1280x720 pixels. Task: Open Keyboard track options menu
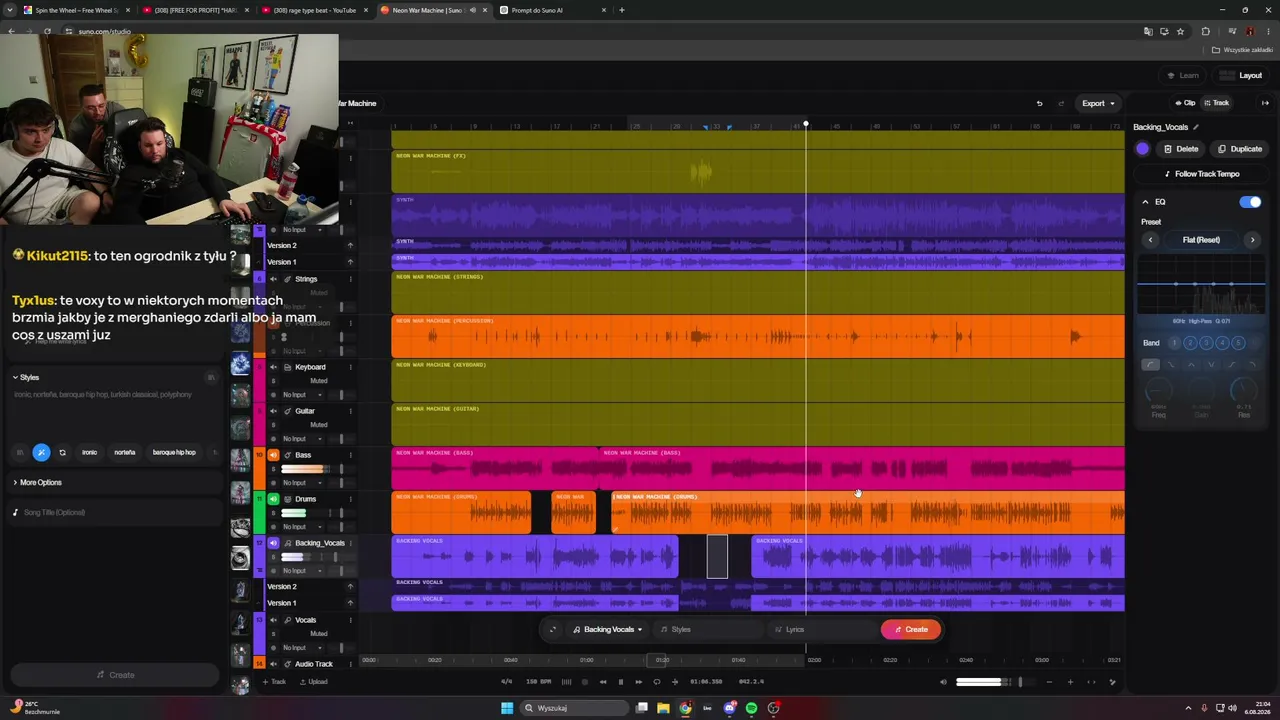click(350, 367)
